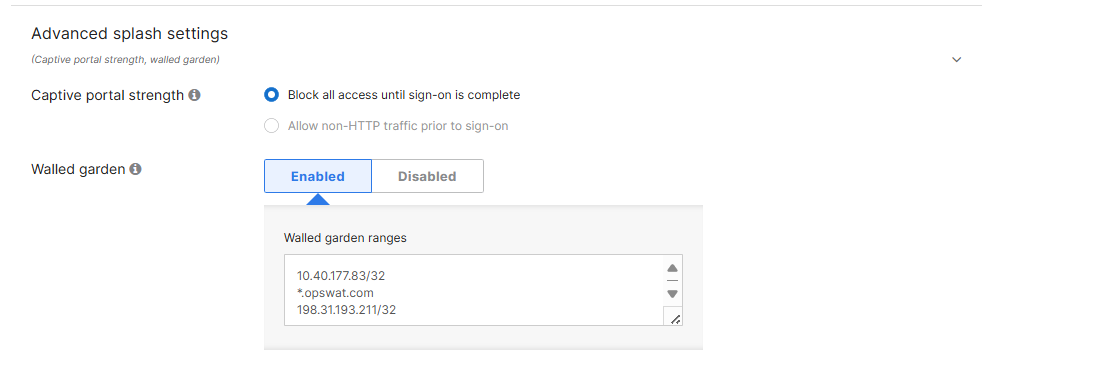Click the Advanced splash settings heading
Viewport: 1111px width, 385px height.
130,33
